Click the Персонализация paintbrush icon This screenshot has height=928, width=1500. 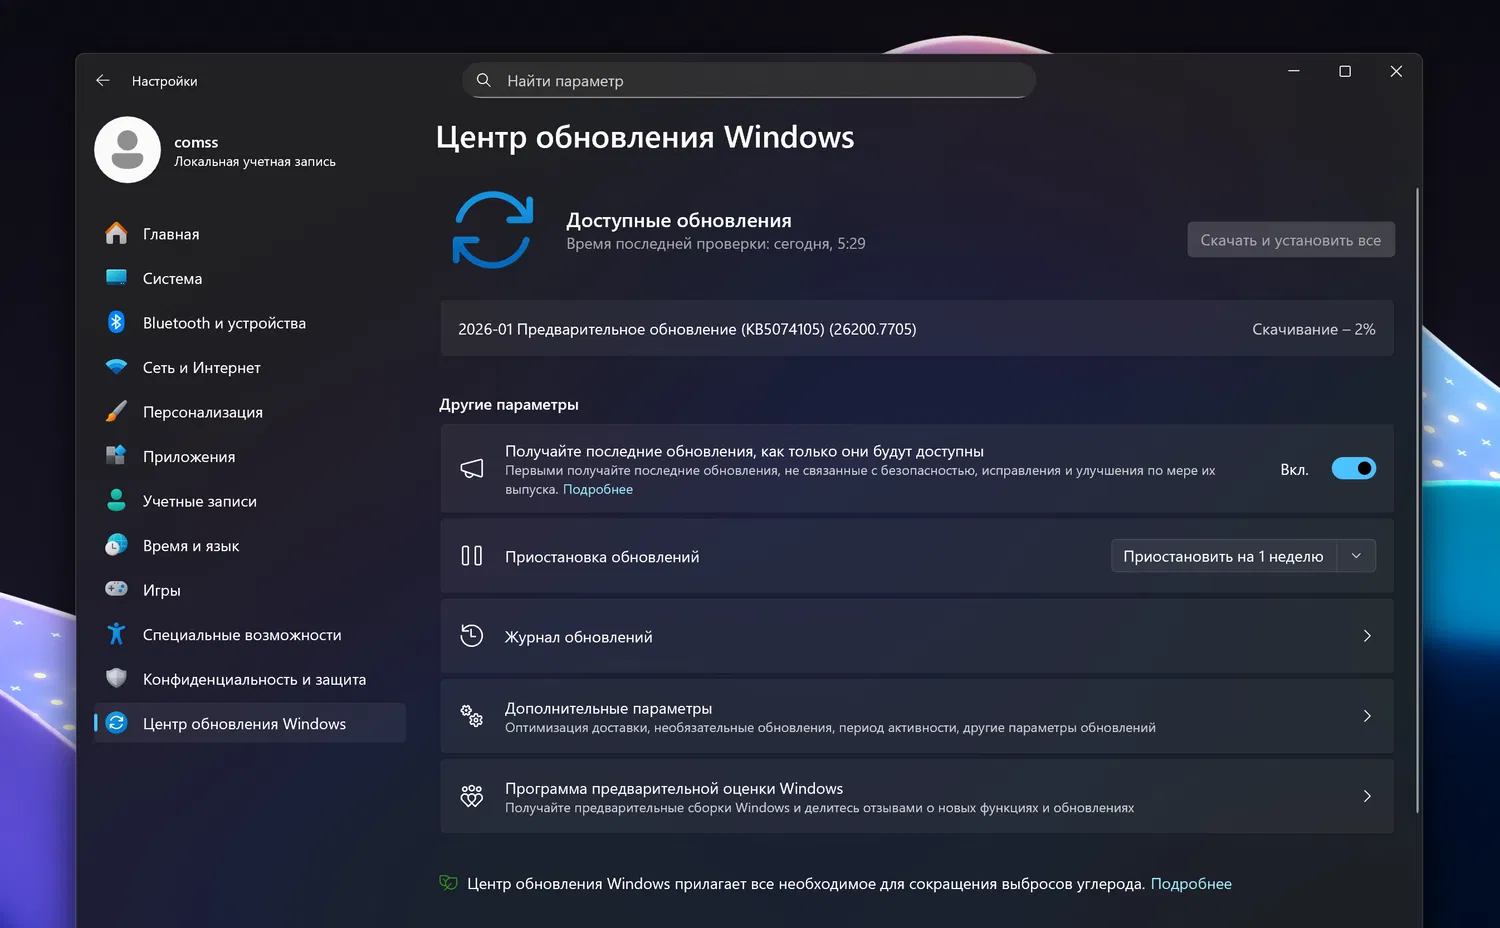pos(116,411)
